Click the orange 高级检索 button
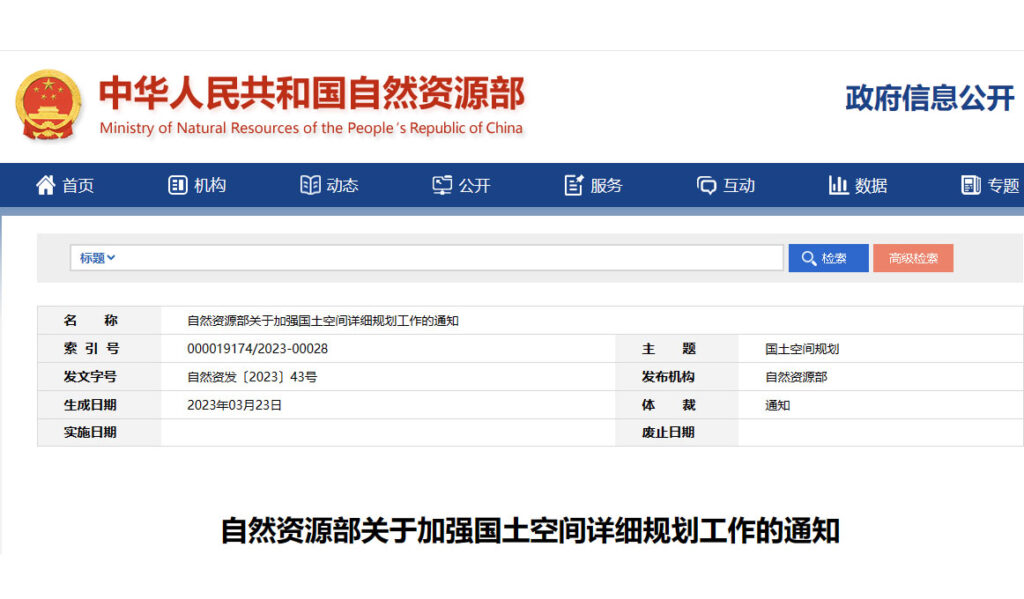1024x599 pixels. (x=913, y=258)
